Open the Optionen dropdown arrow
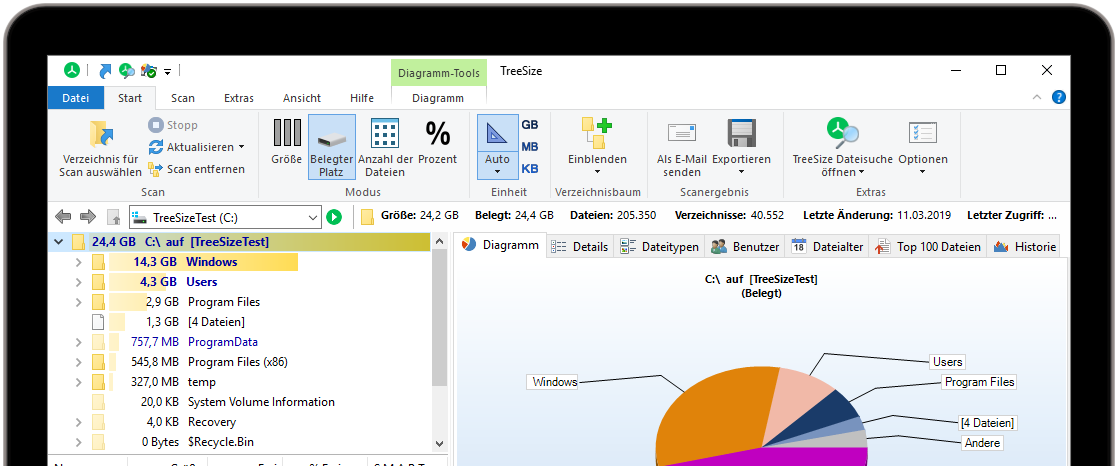 pyautogui.click(x=923, y=172)
